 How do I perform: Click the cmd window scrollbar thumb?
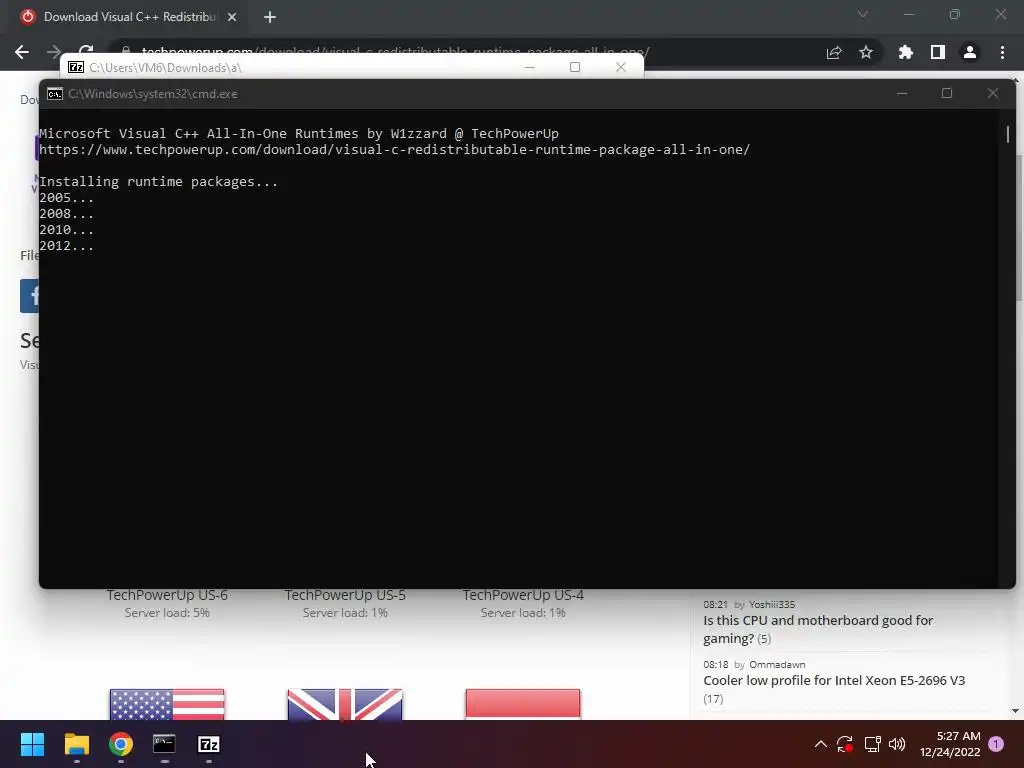point(1008,134)
